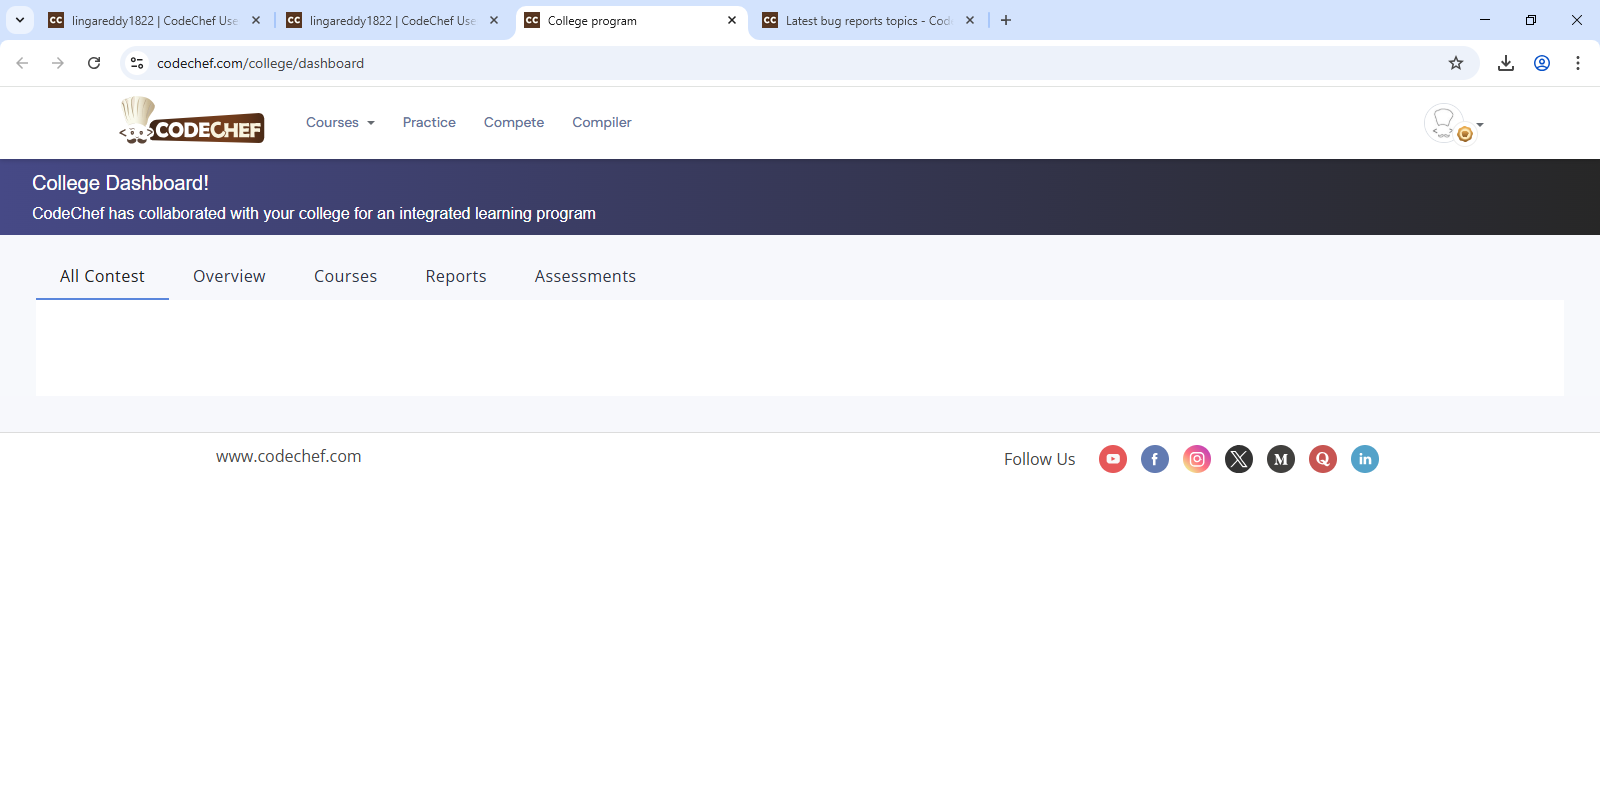Viewport: 1600px width, 794px height.
Task: Open the browser downloads icon
Action: coord(1506,63)
